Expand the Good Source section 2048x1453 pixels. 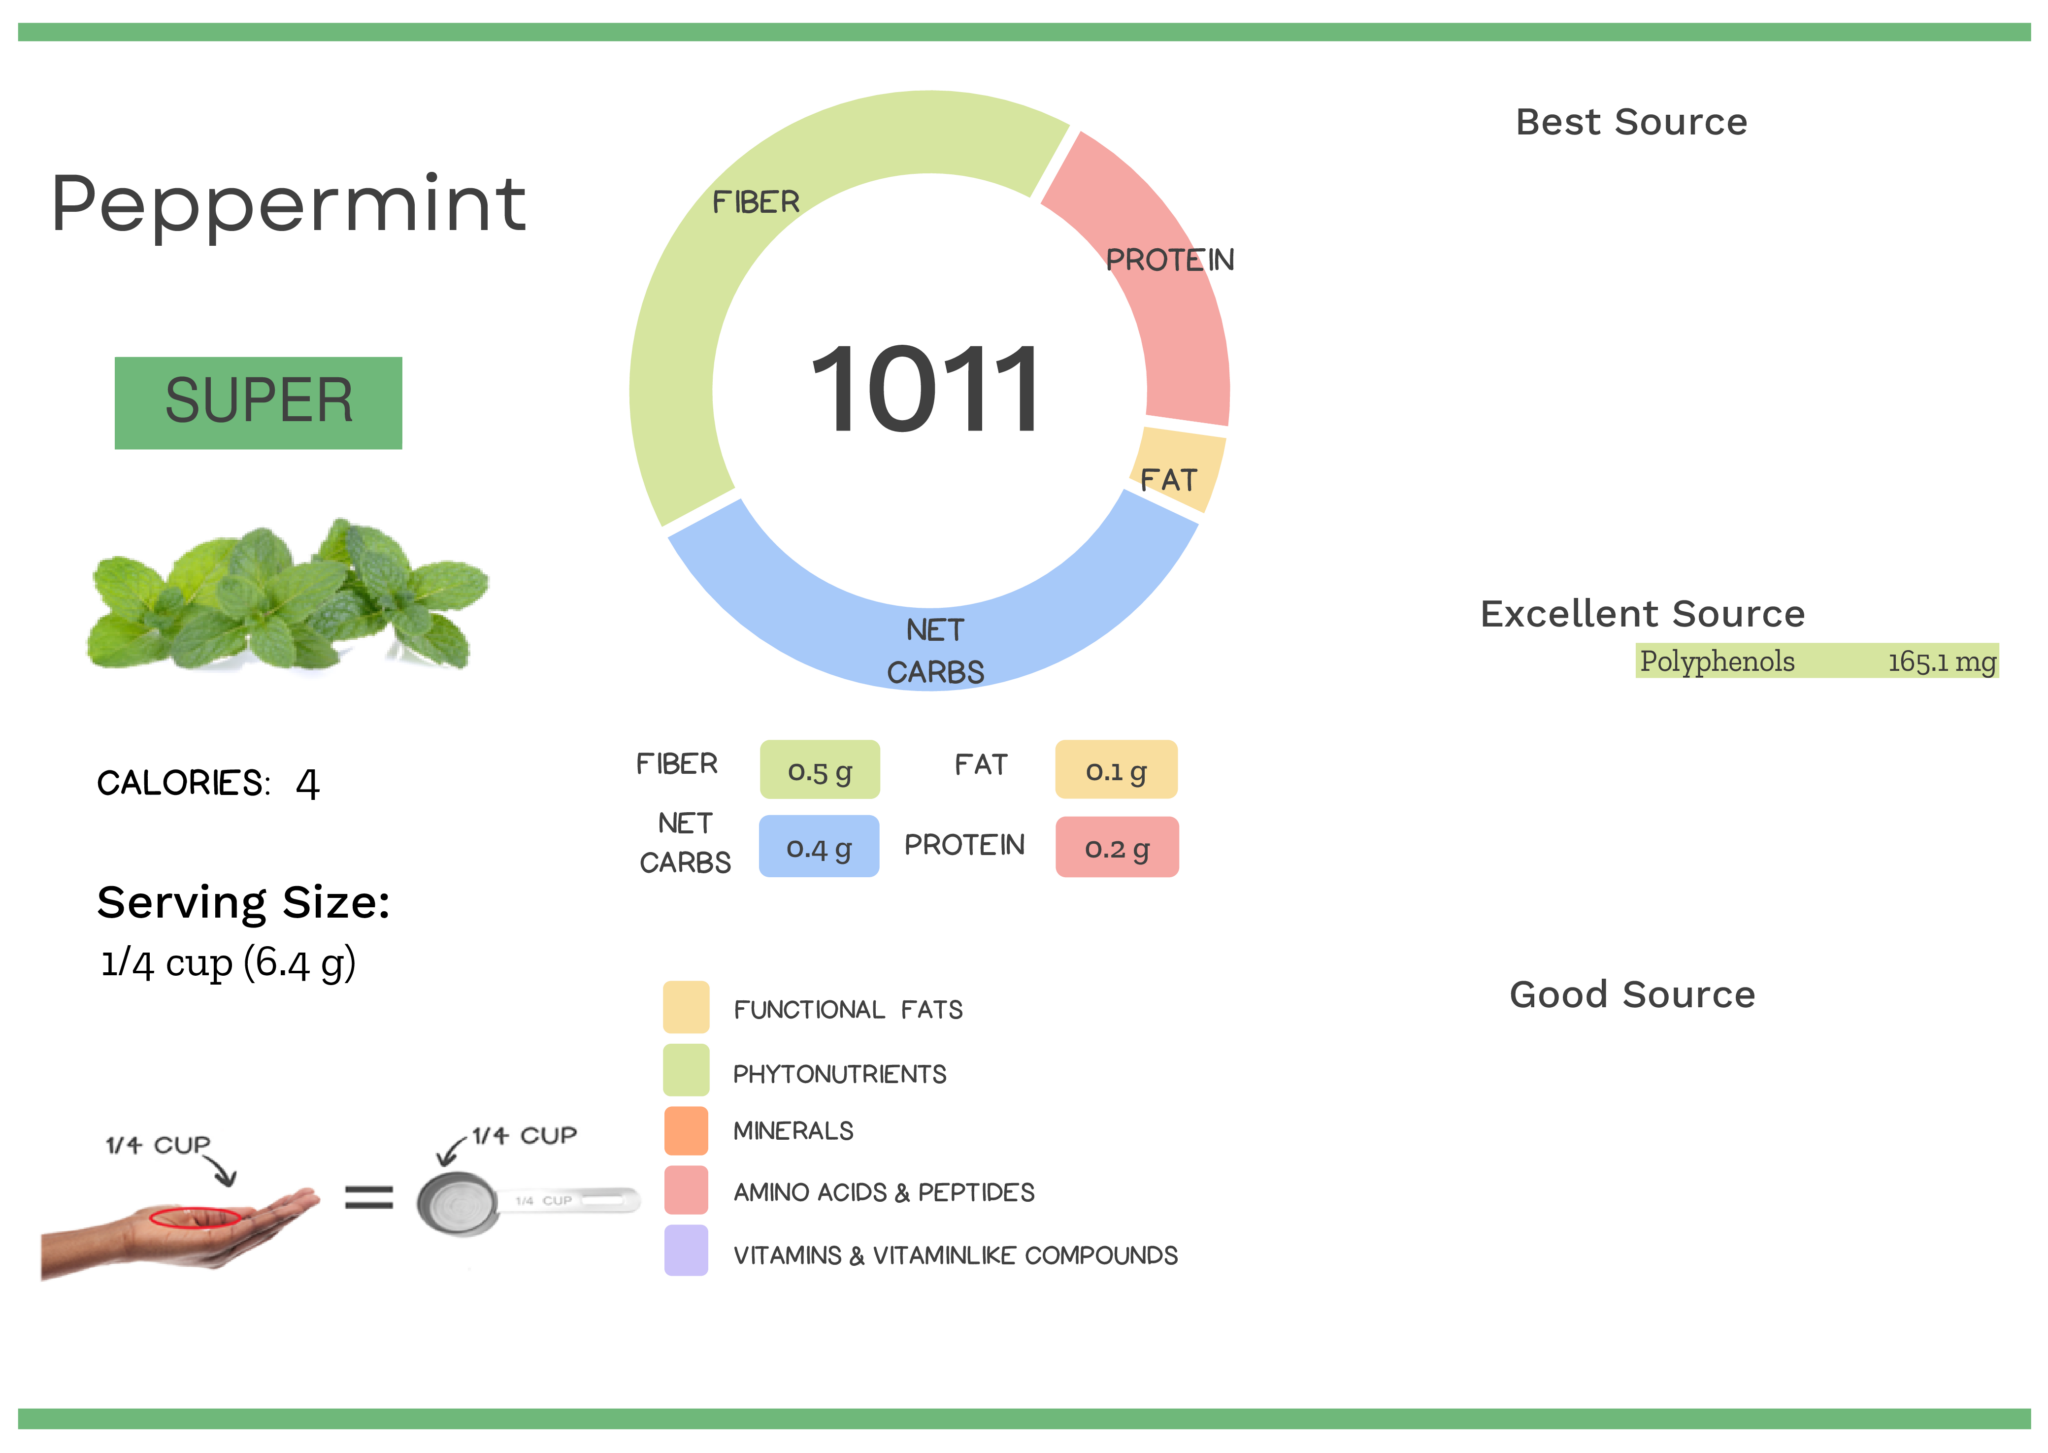point(1633,994)
